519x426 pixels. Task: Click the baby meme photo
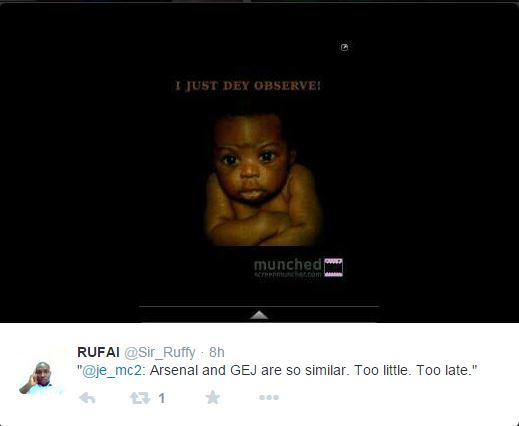(263, 180)
